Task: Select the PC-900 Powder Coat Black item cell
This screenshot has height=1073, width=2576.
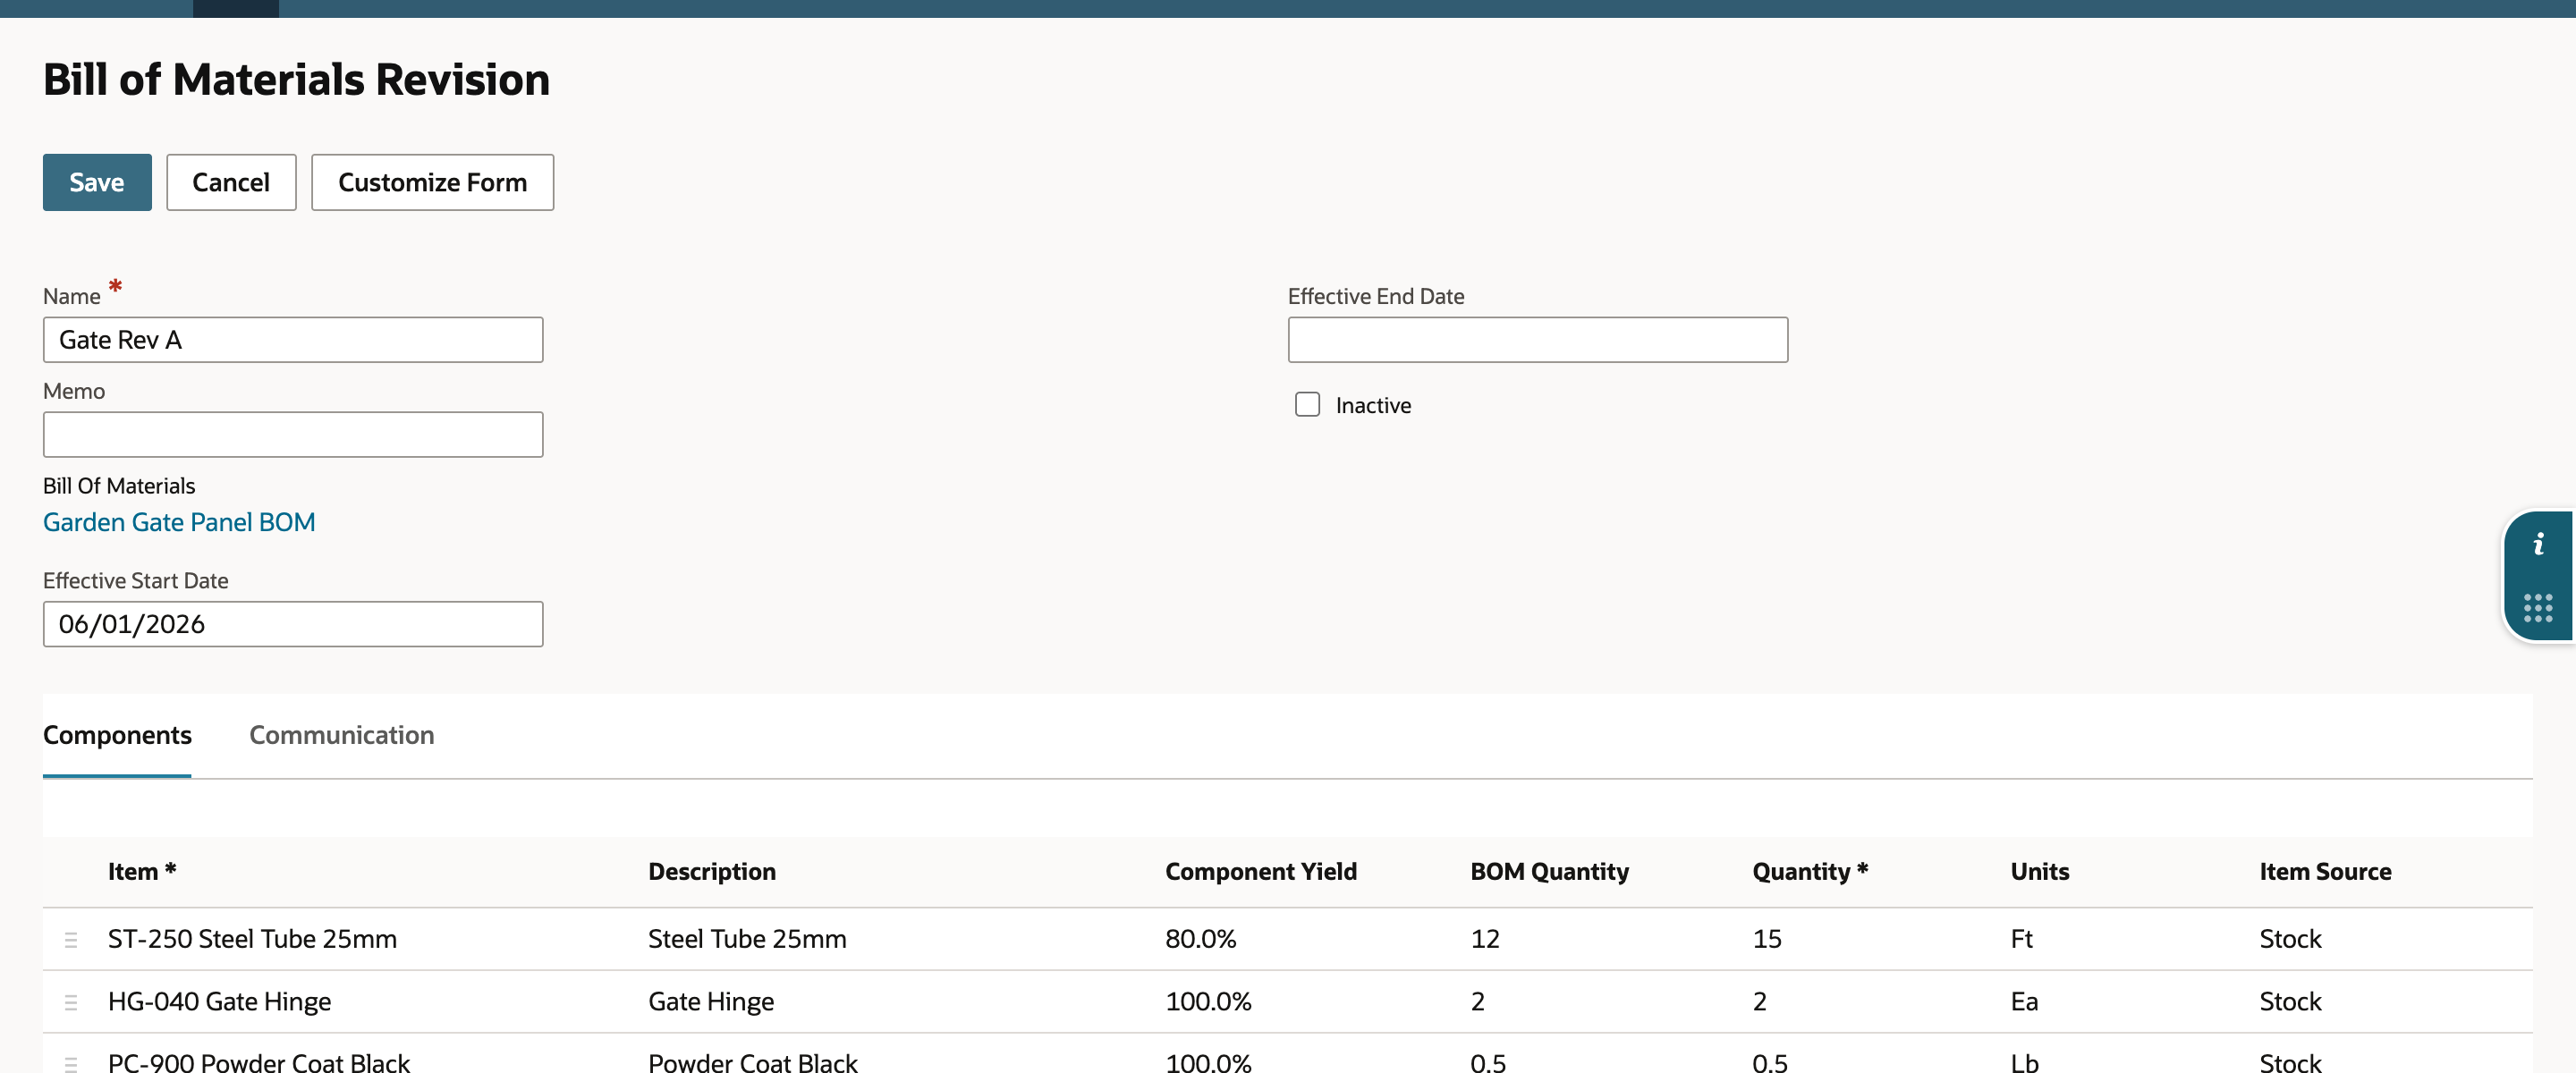Action: tap(258, 1062)
